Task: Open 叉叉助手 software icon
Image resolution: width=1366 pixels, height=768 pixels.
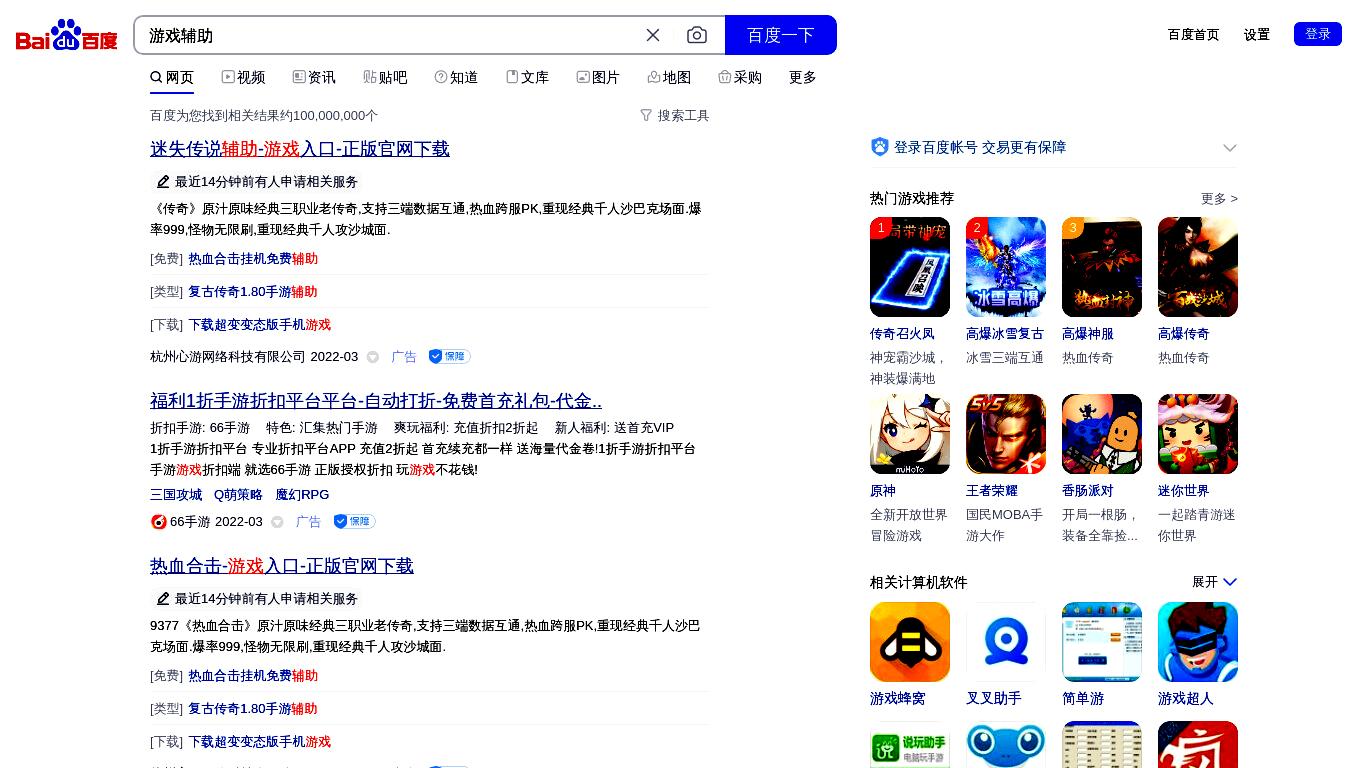Action: [x=1006, y=642]
